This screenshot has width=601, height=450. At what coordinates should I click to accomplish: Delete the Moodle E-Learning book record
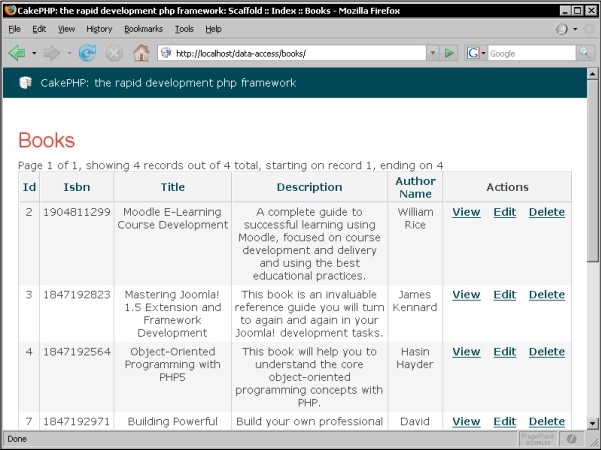547,212
